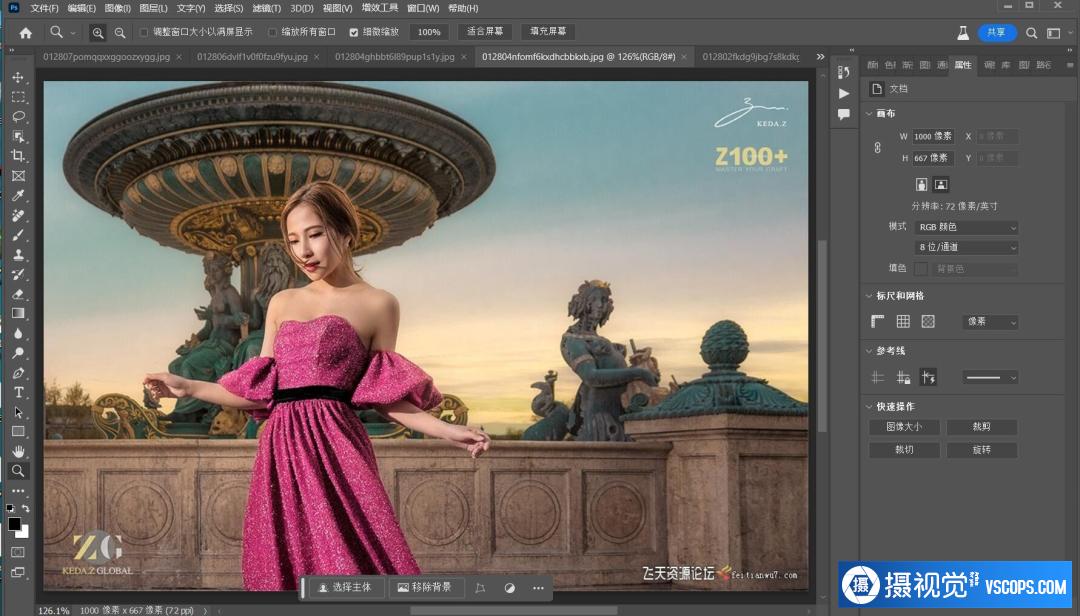Open the Edit Toolbar three-dots menu
The width and height of the screenshot is (1080, 616).
pos(18,491)
